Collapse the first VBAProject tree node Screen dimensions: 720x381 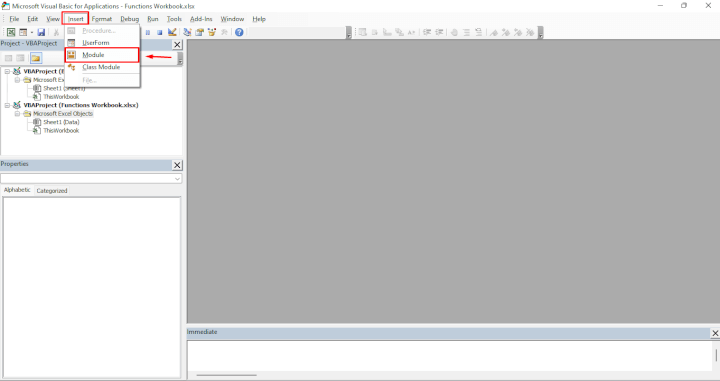[x=7, y=71]
